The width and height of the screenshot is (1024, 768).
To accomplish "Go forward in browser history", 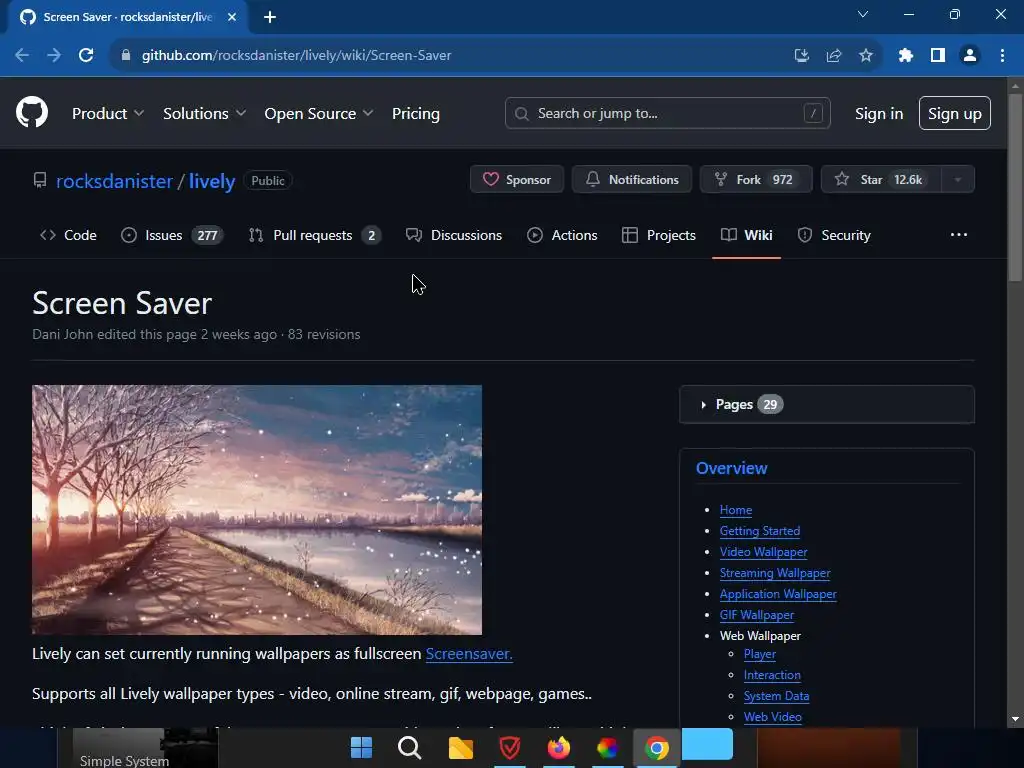I will [54, 56].
